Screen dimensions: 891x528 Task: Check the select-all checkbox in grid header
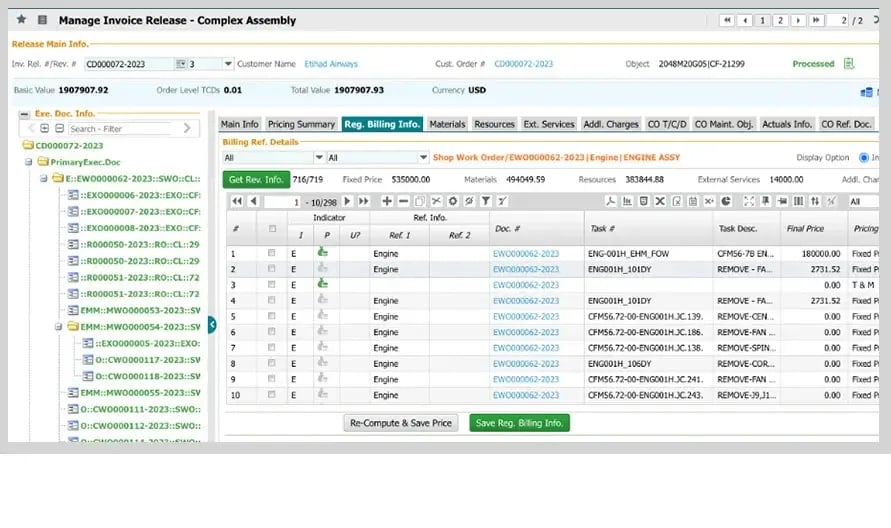click(x=271, y=229)
